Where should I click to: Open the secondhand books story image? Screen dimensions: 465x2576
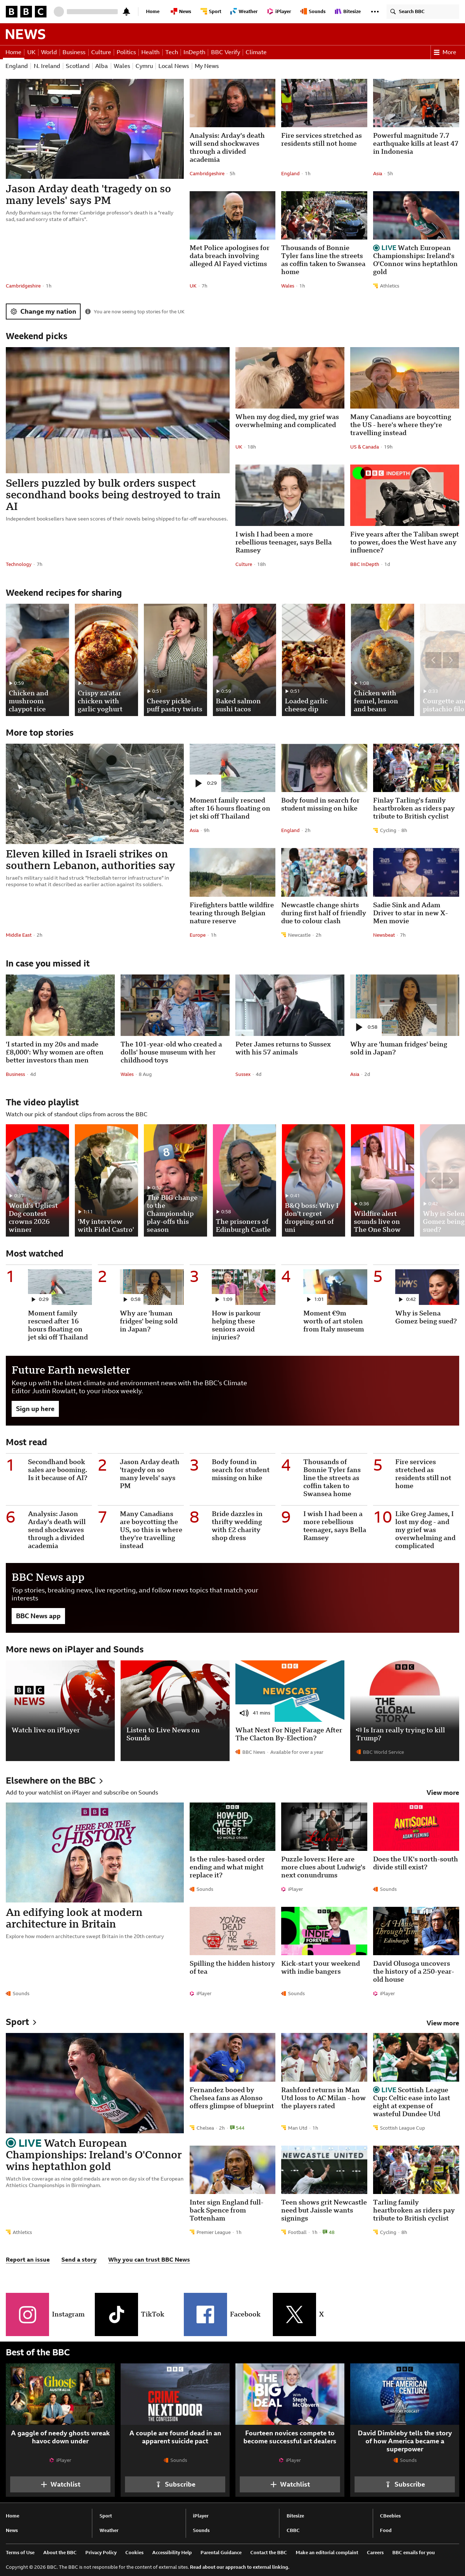118,410
